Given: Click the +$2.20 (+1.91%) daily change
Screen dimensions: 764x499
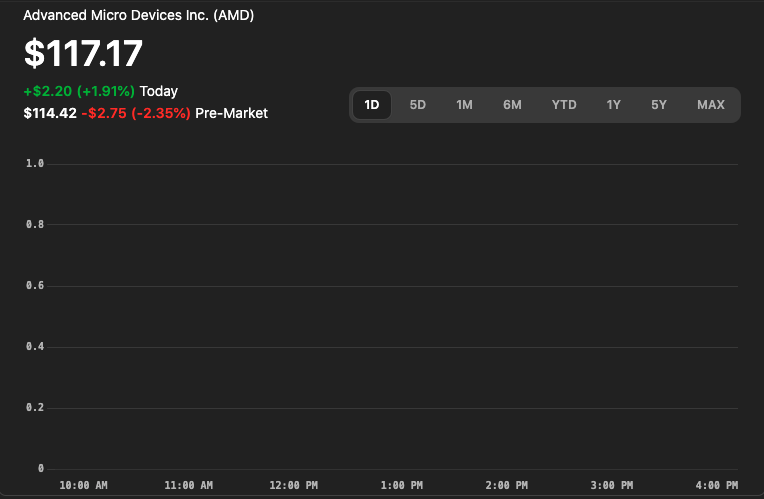Looking at the screenshot, I should coord(79,91).
